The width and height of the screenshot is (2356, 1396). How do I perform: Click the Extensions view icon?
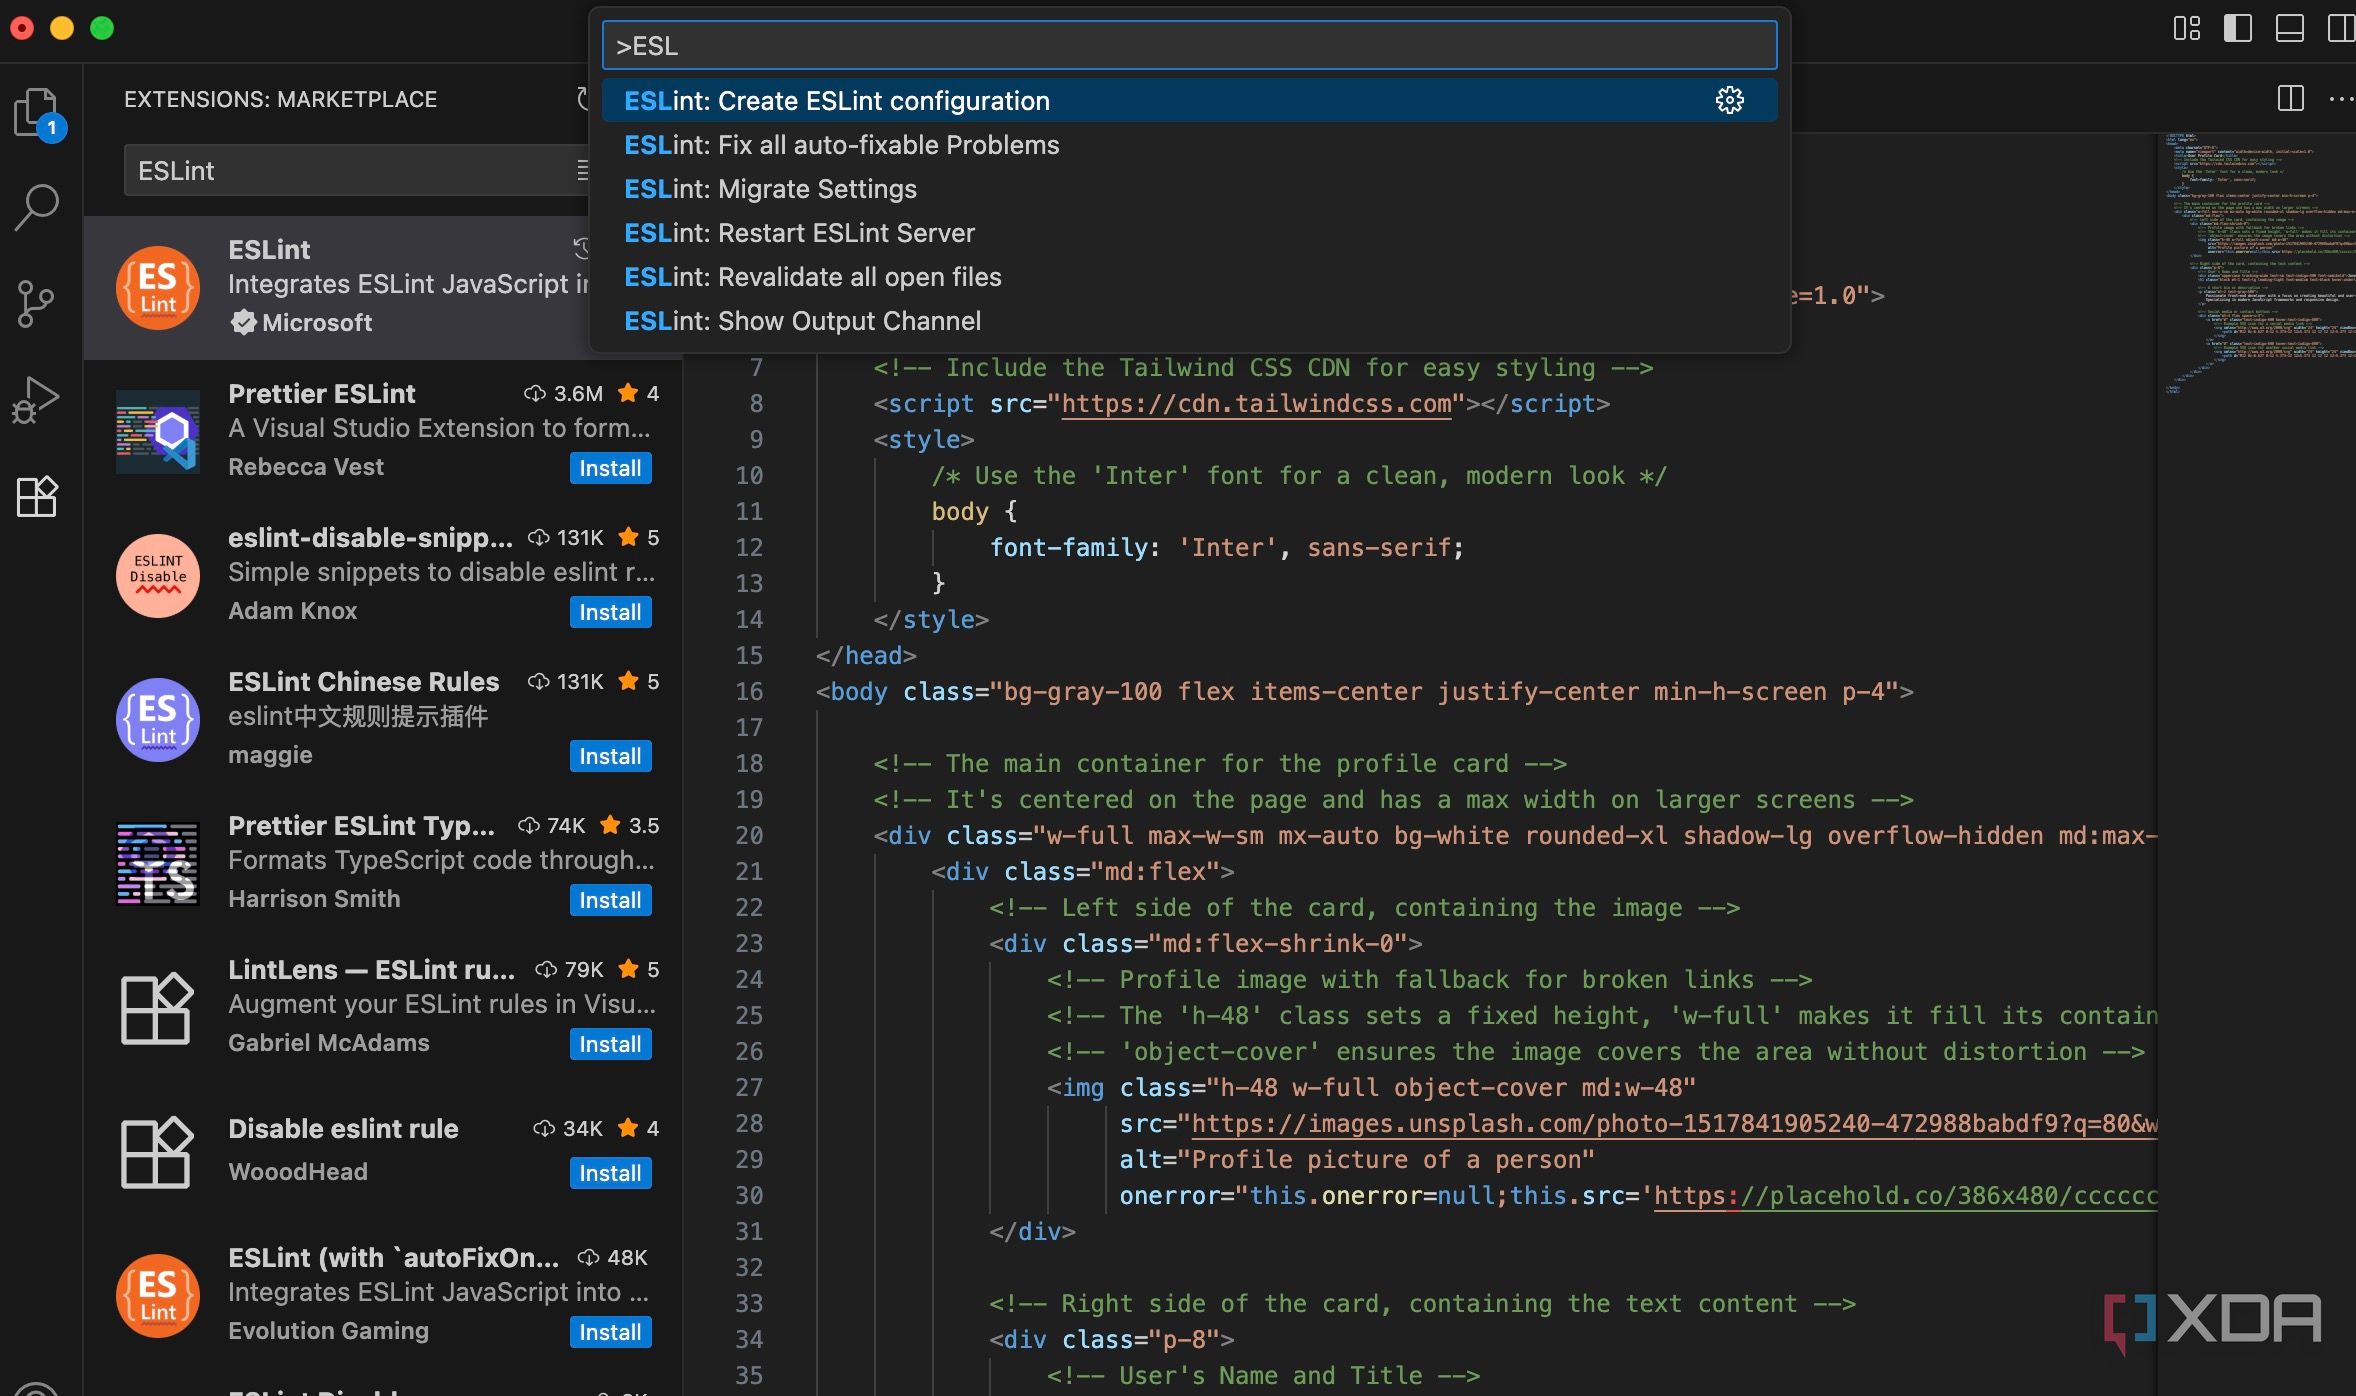click(37, 496)
